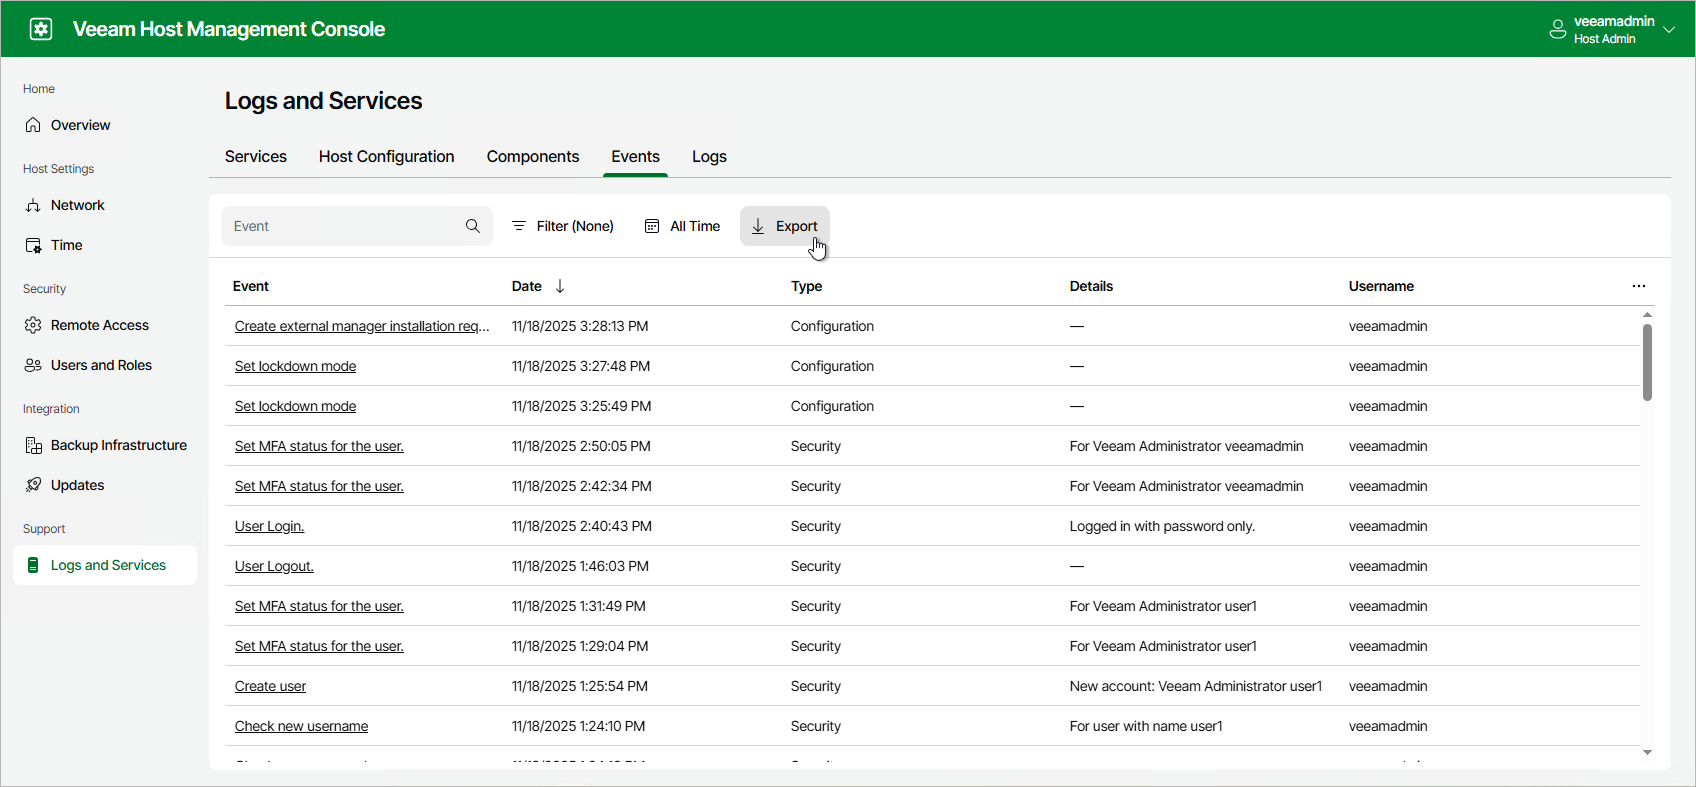Click the scrollbar down arrow
1696x787 pixels.
pyautogui.click(x=1647, y=752)
